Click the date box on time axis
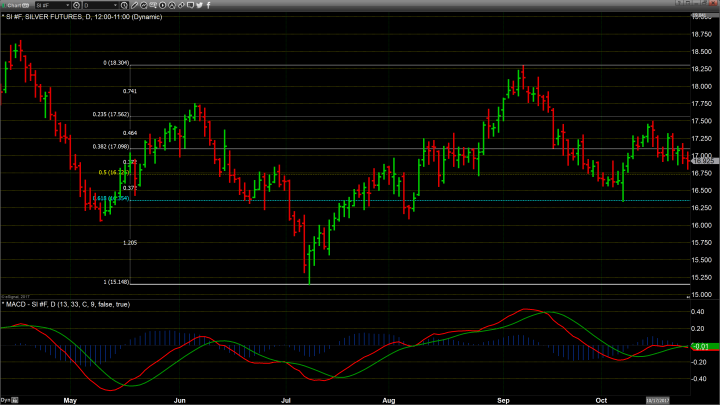720x405 pixels. point(663,399)
